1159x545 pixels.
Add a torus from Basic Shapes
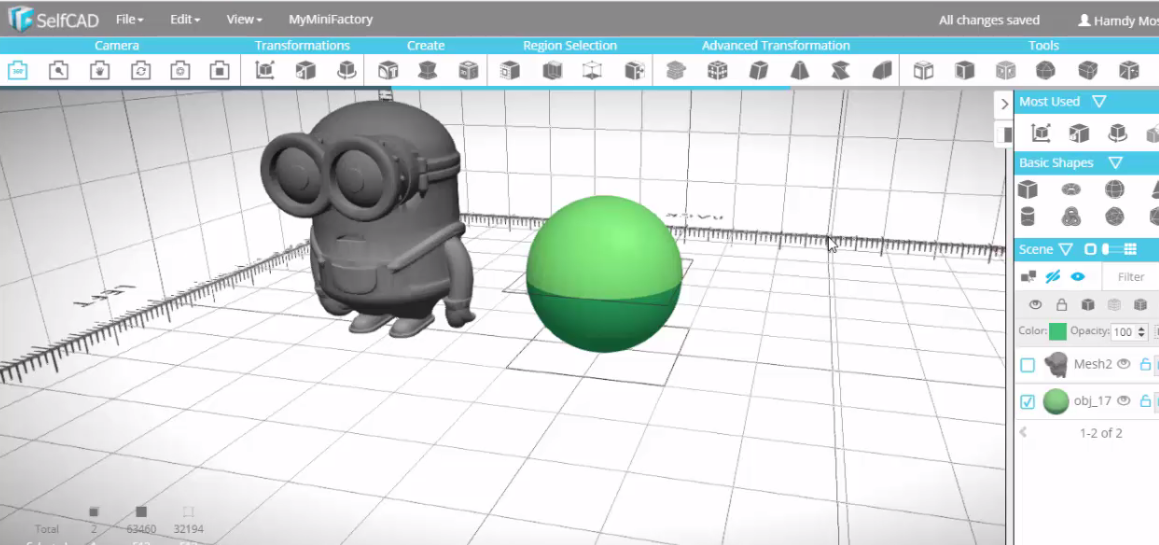coord(1071,189)
